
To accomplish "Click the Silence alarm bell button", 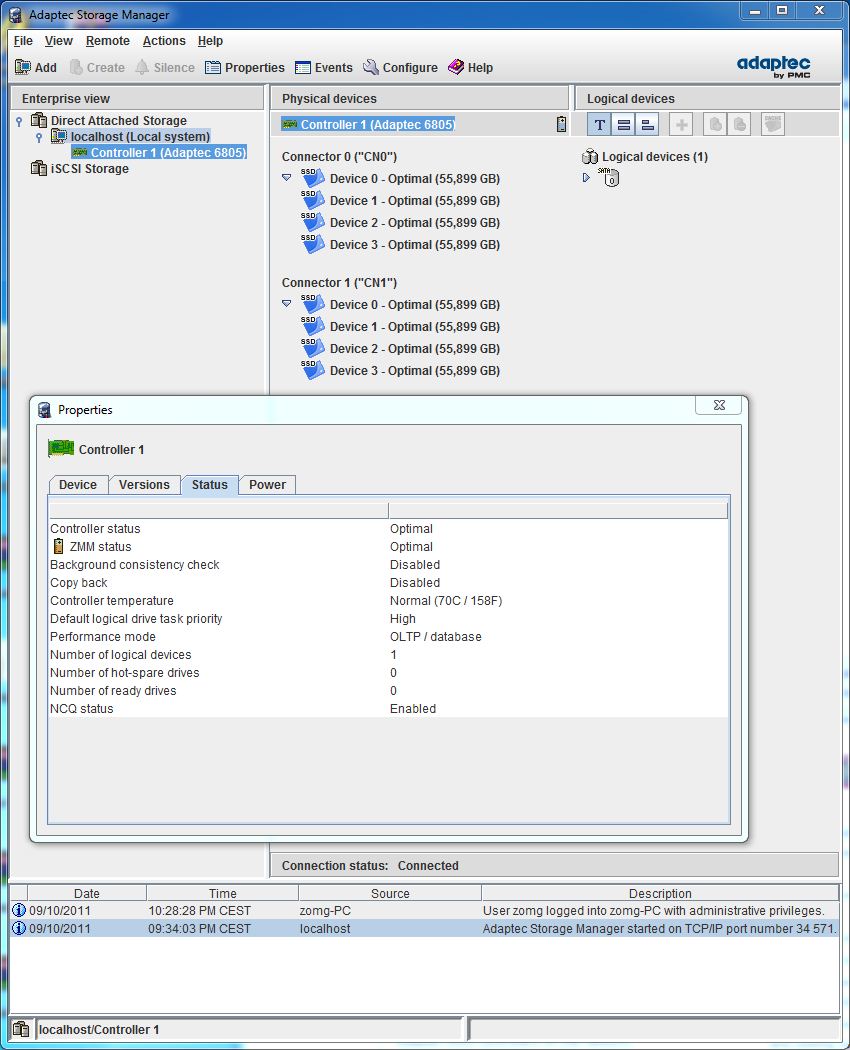I will pos(165,68).
